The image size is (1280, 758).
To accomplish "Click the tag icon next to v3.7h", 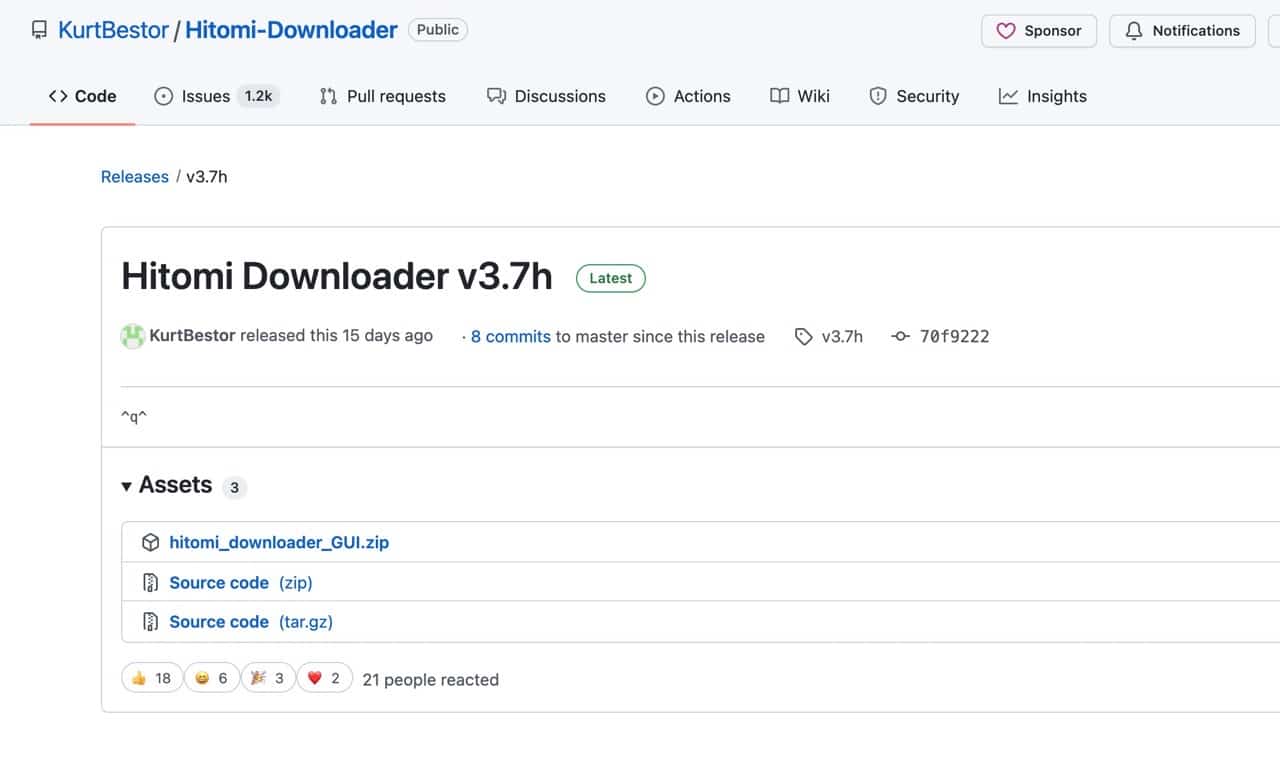I will pyautogui.click(x=804, y=337).
